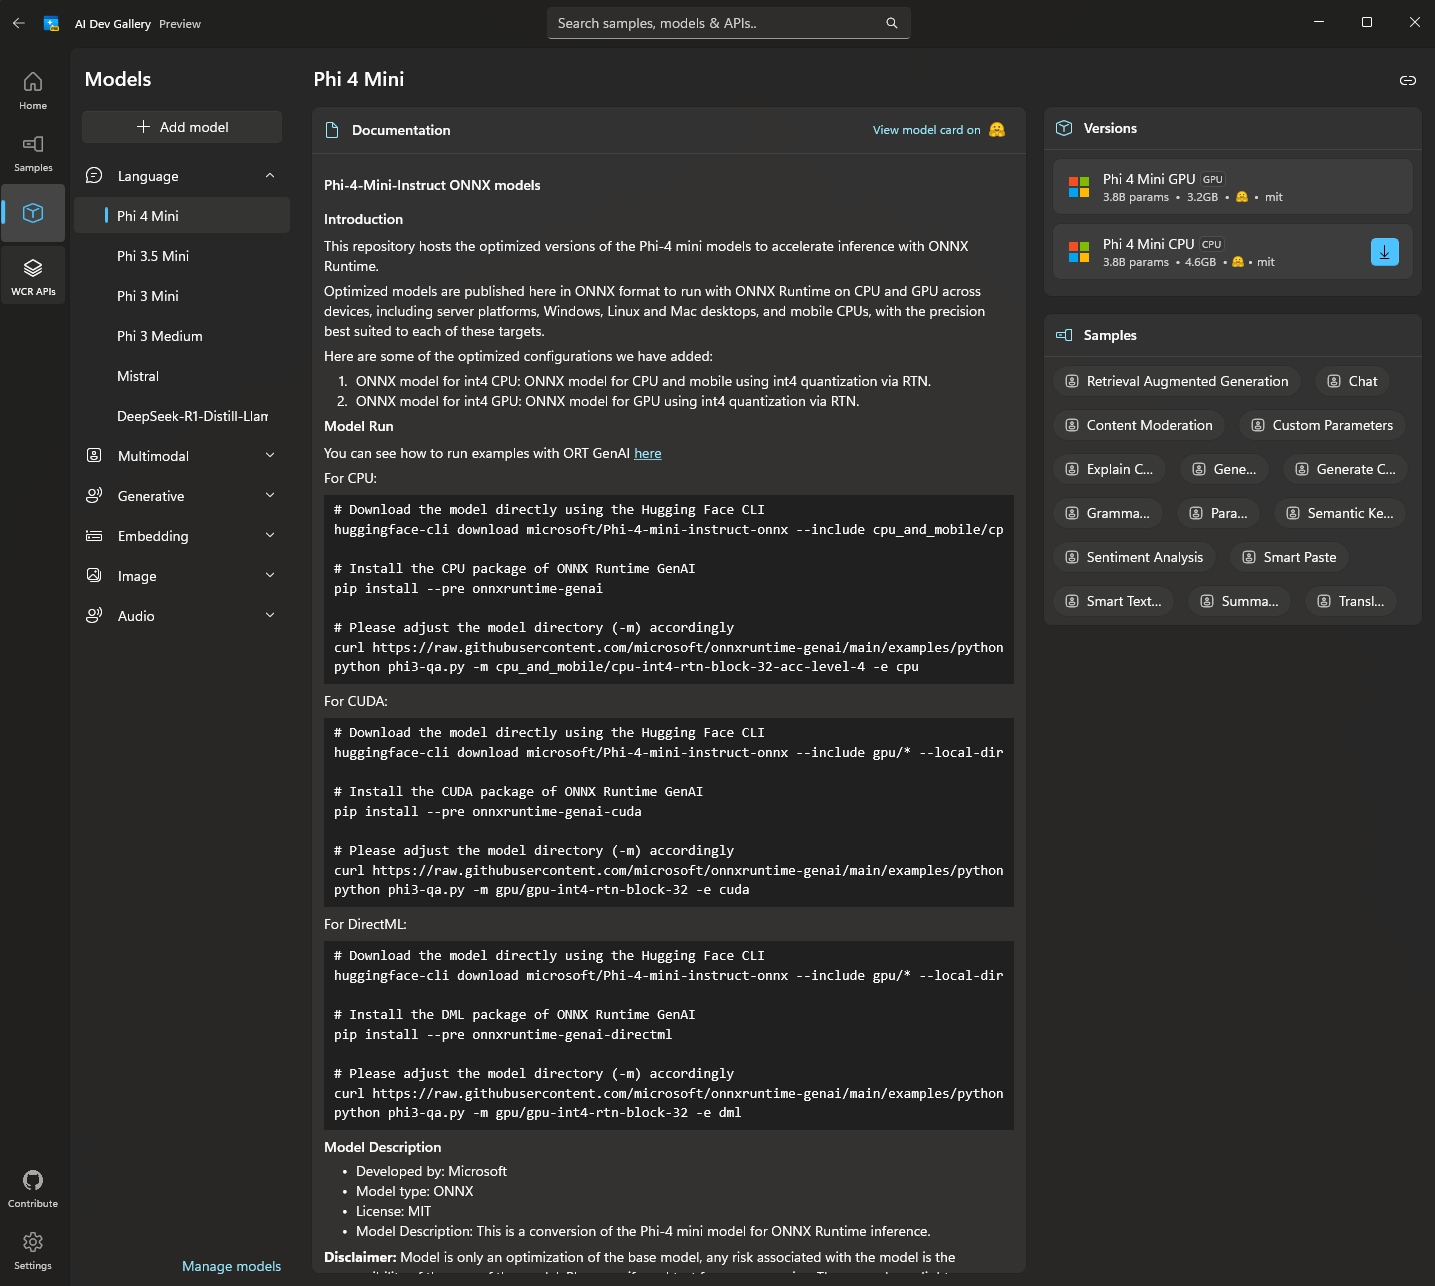Click the Phi 4 Mini CPU version card
This screenshot has height=1286, width=1435.
tap(1232, 252)
